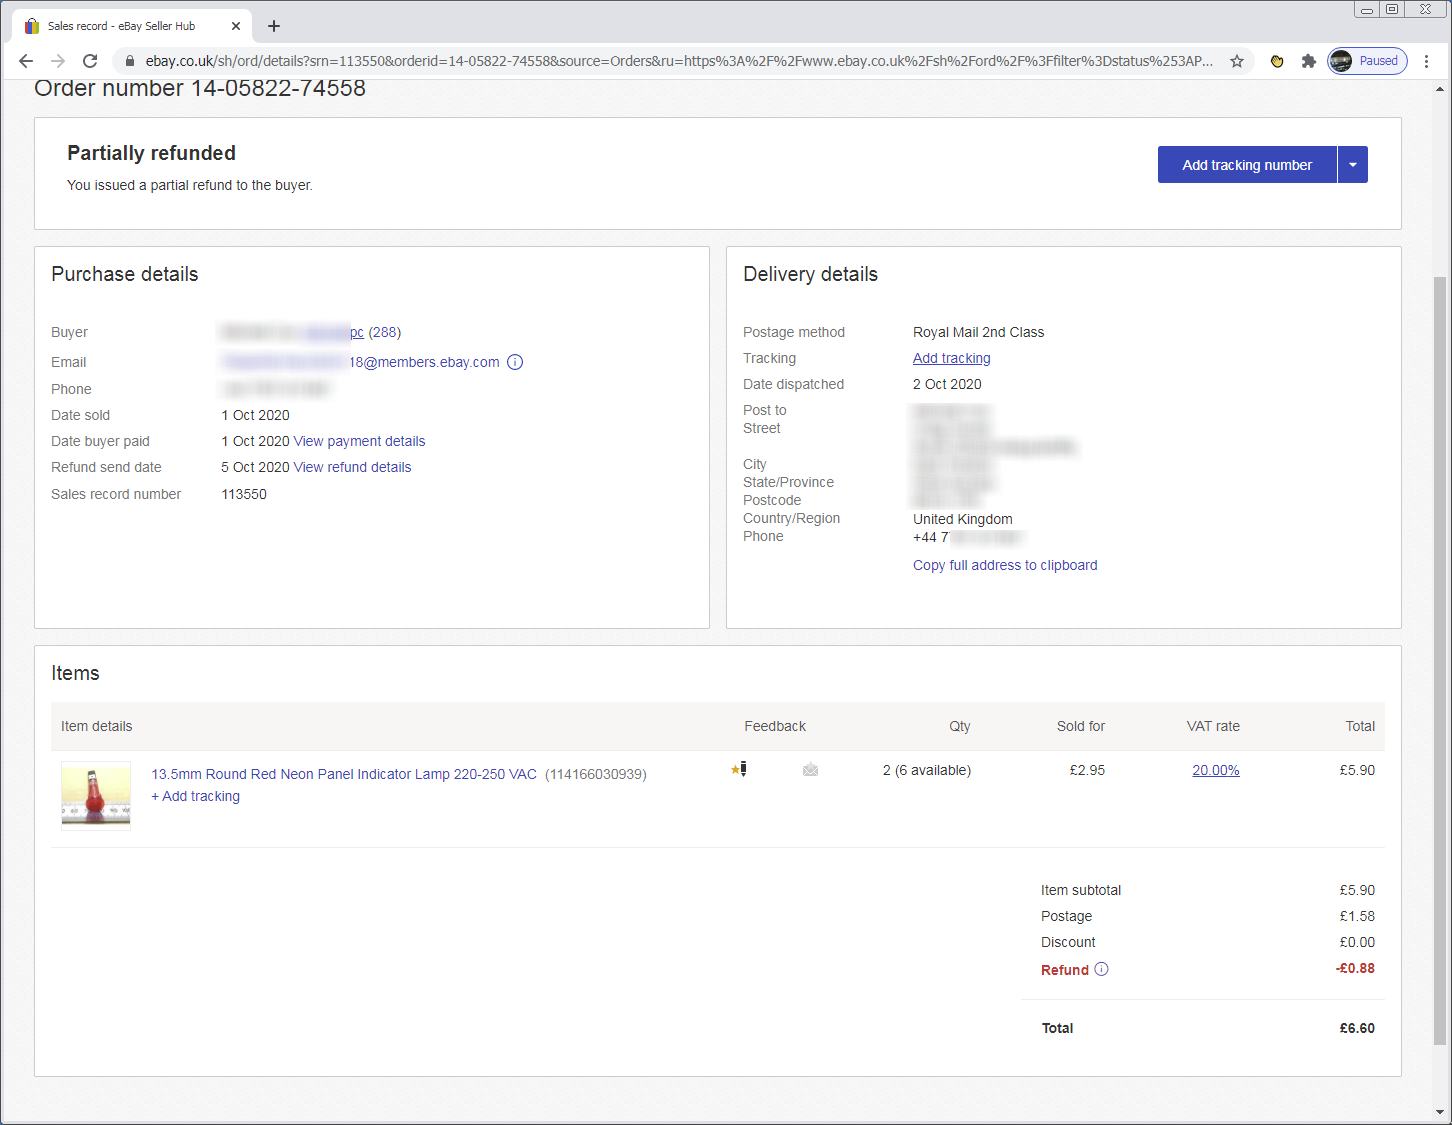
Task: Click Copy full address to clipboard
Action: 1004,565
